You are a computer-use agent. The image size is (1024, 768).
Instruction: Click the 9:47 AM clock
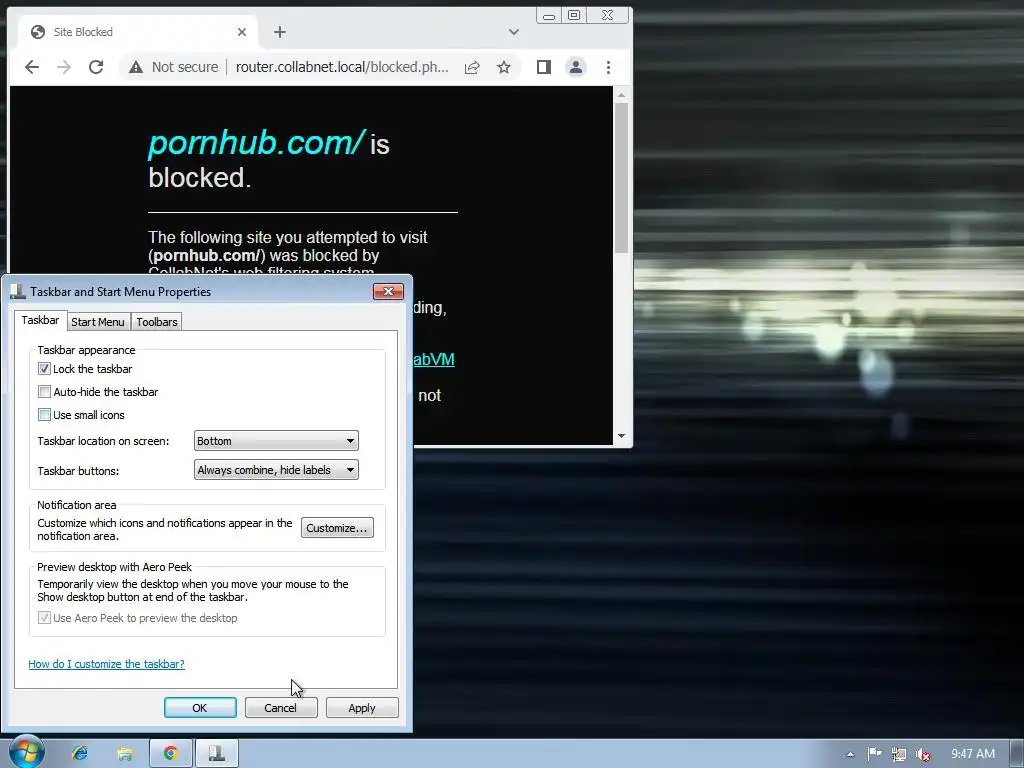(972, 754)
